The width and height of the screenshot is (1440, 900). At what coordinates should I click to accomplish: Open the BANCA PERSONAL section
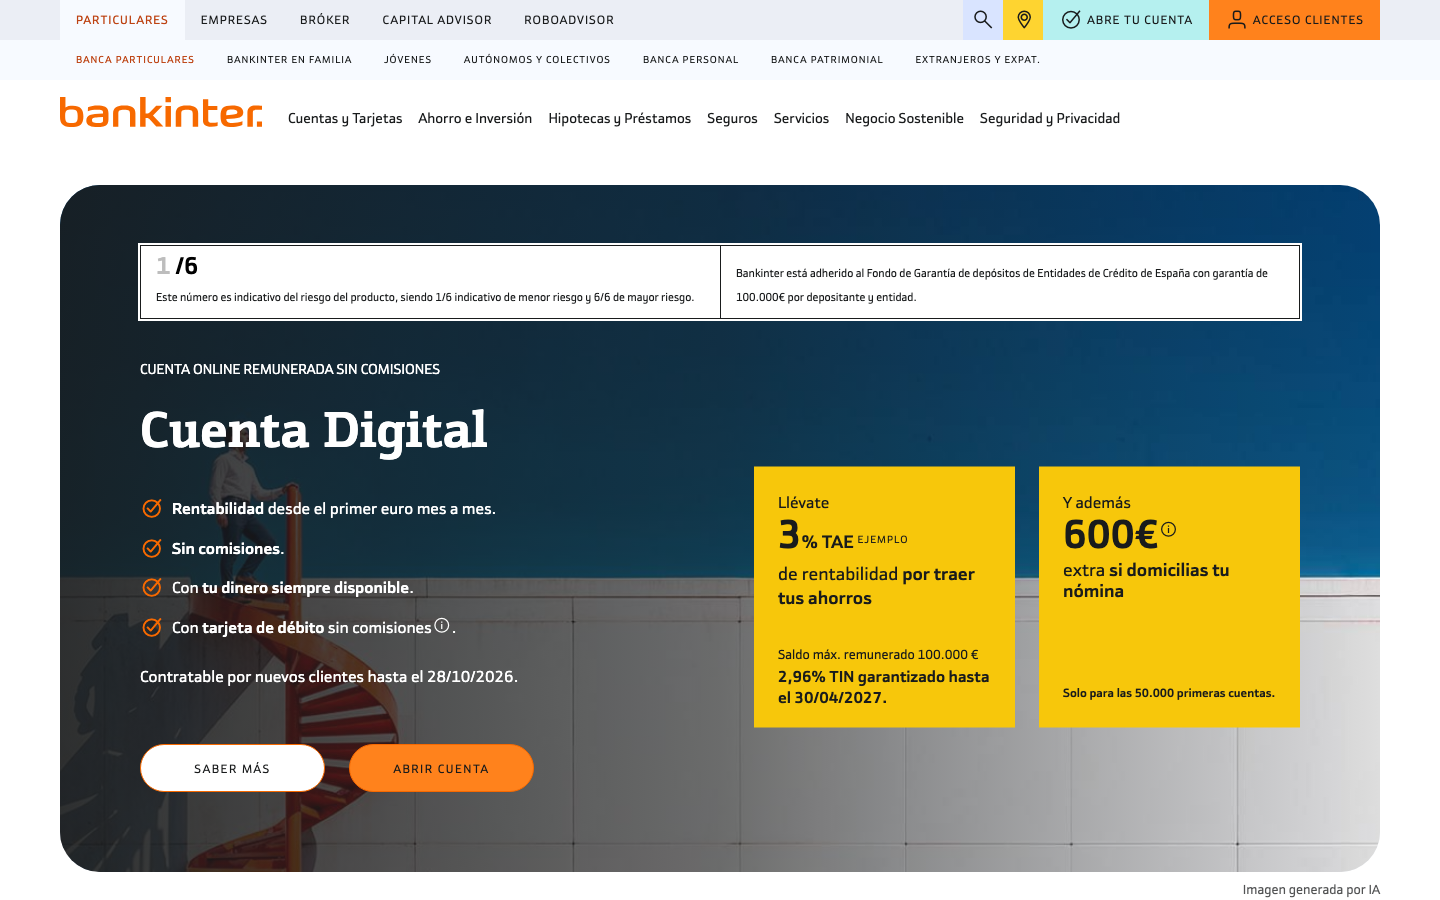pos(691,60)
